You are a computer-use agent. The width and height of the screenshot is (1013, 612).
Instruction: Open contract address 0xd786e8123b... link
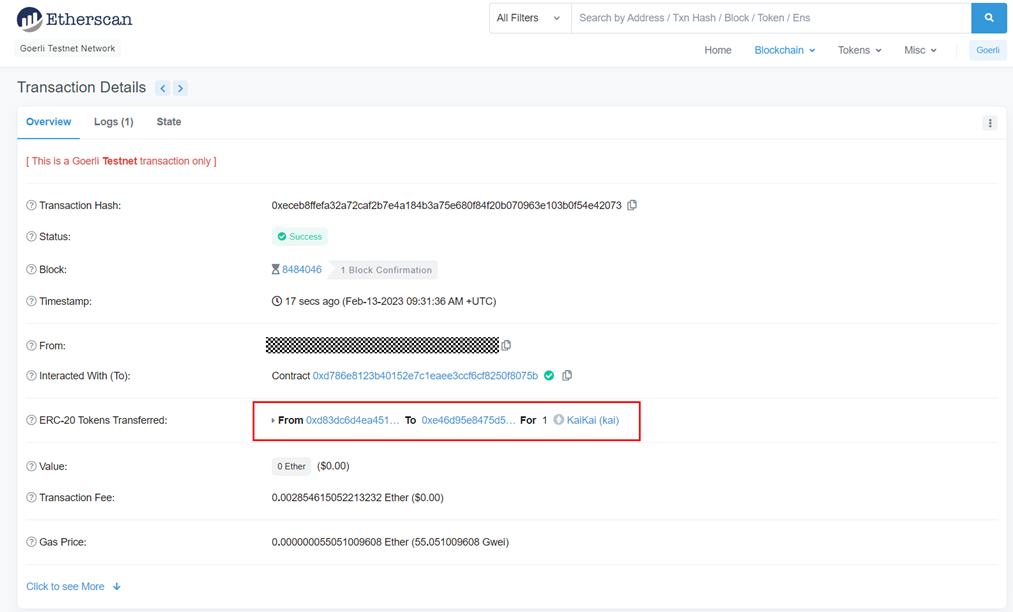[x=425, y=375]
